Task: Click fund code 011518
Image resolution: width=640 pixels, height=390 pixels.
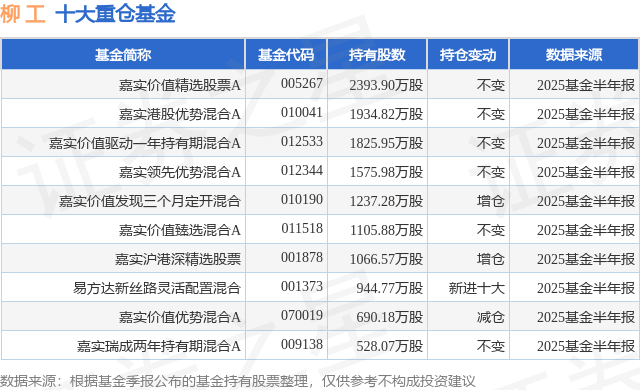Action: point(302,228)
